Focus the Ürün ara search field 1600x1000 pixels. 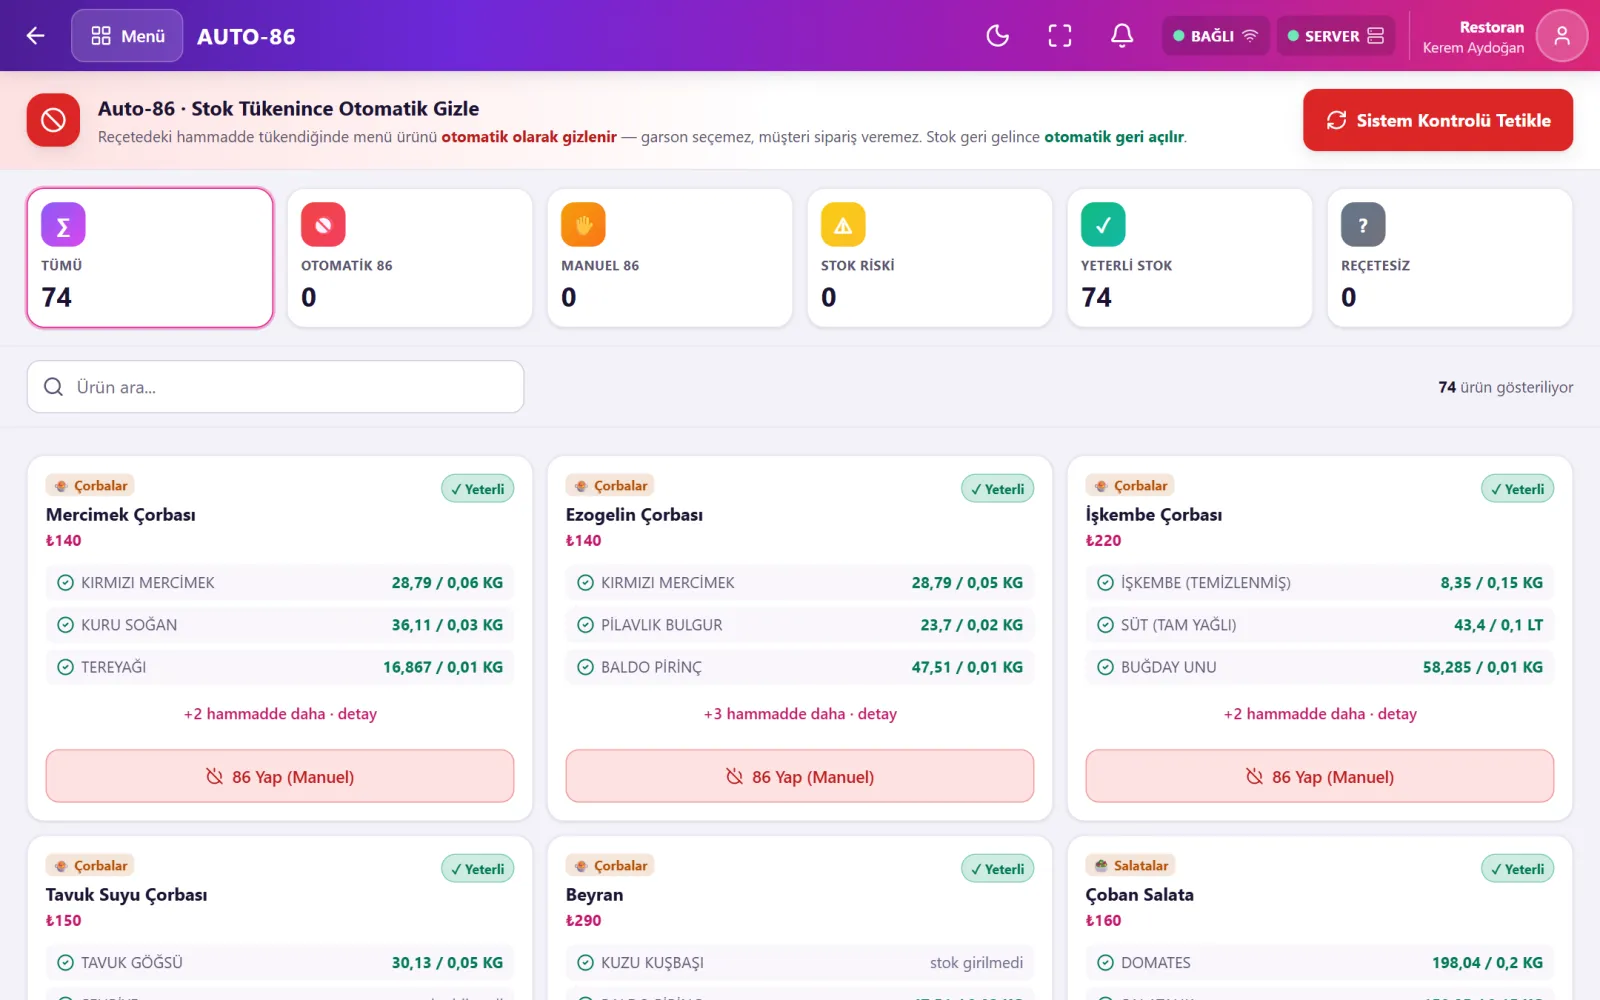pos(275,387)
